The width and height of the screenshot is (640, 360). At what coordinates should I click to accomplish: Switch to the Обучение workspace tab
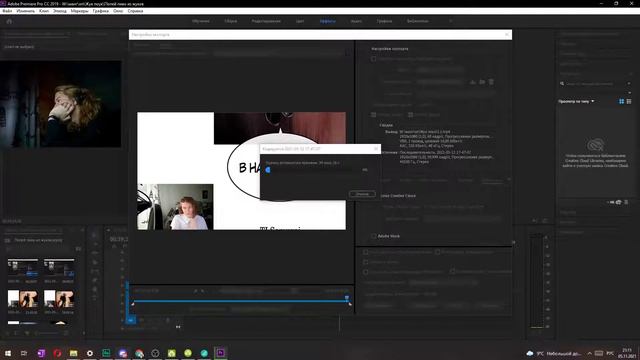(201, 21)
